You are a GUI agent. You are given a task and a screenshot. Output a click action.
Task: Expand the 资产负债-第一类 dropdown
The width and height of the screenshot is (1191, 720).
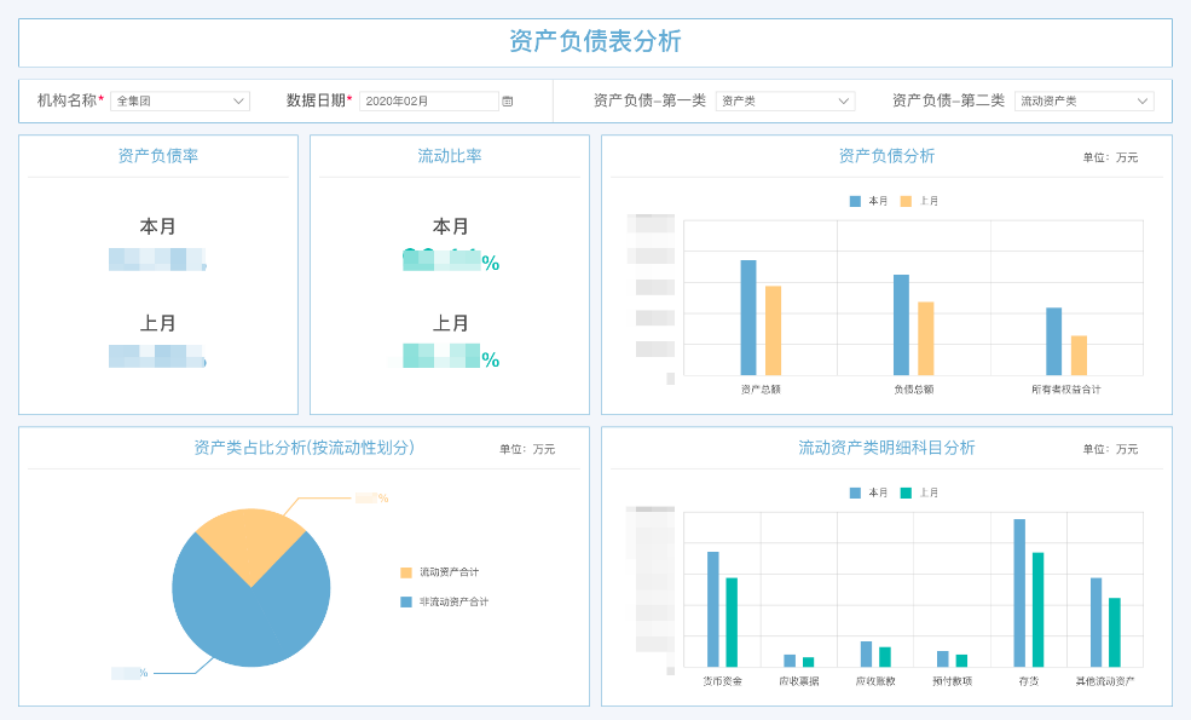pos(785,101)
